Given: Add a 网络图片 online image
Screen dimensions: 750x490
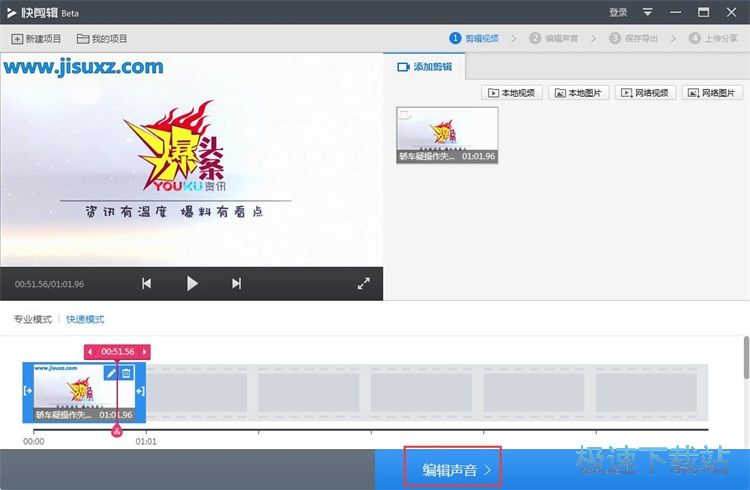Looking at the screenshot, I should pos(712,93).
